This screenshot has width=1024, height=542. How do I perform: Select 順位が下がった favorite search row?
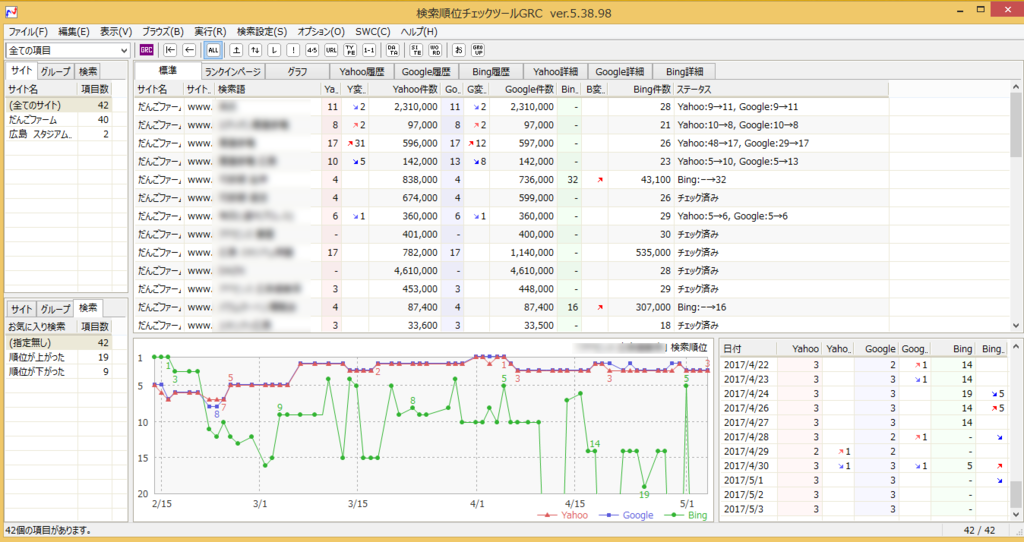pos(57,372)
